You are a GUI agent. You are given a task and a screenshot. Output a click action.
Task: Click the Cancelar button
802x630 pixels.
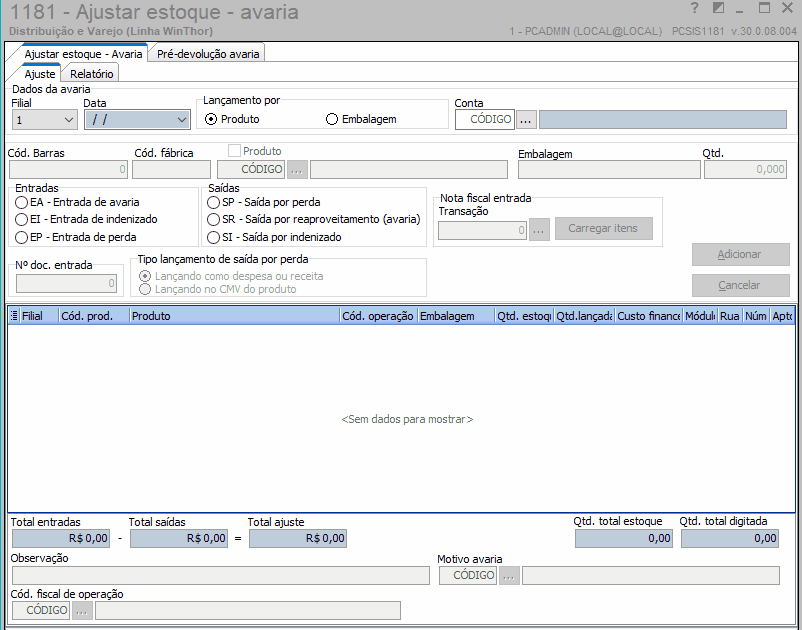click(741, 285)
